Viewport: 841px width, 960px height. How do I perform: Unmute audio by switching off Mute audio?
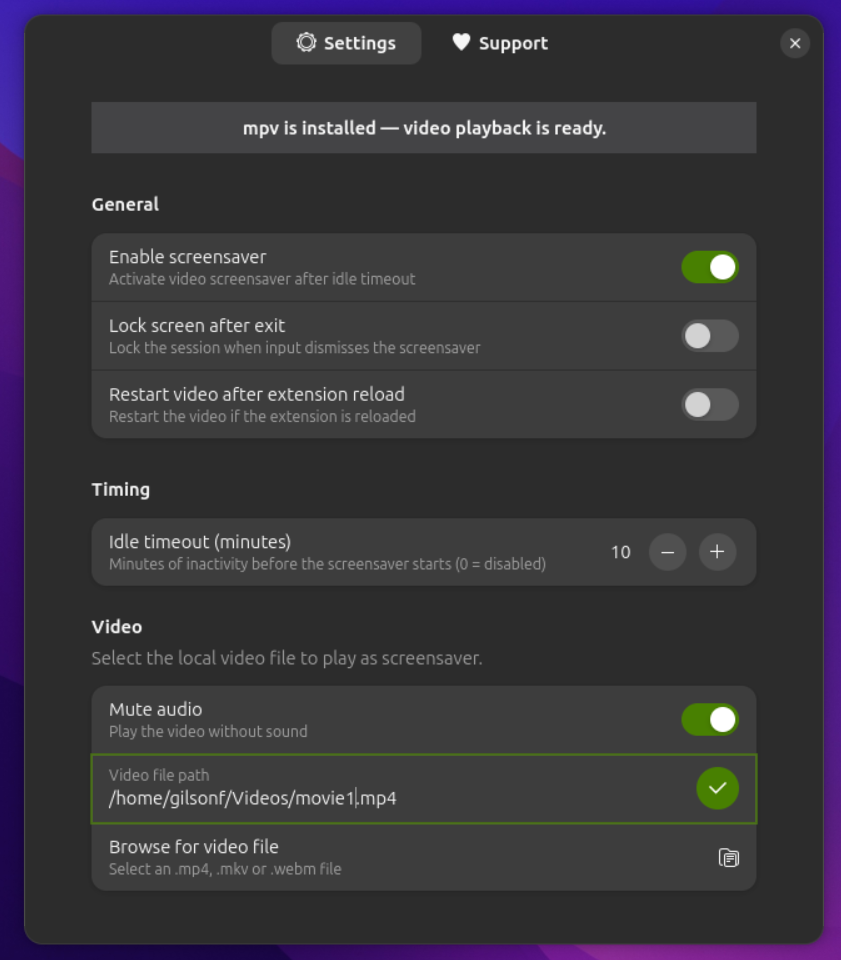pyautogui.click(x=710, y=719)
